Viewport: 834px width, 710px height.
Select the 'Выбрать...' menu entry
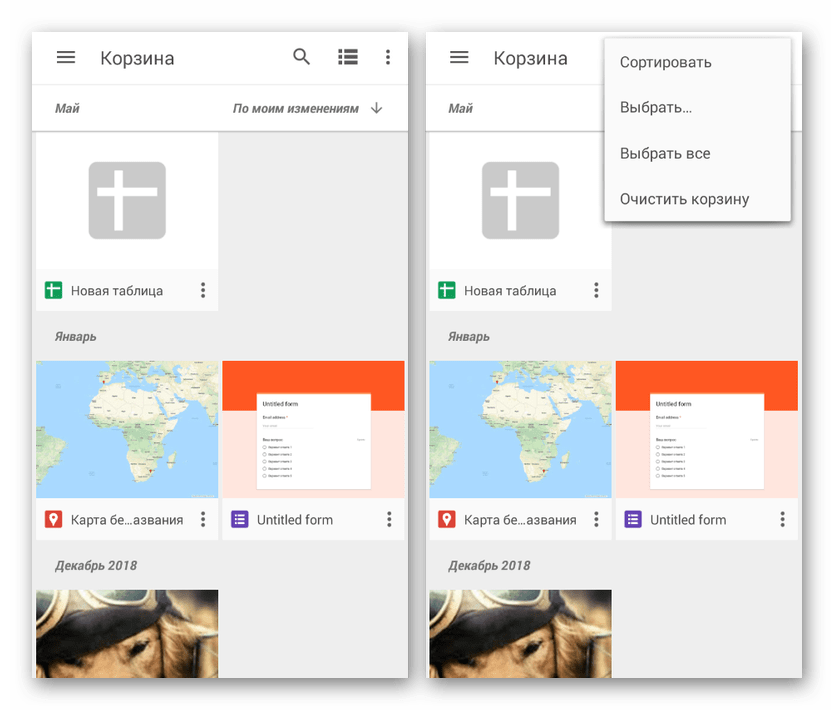tap(655, 107)
